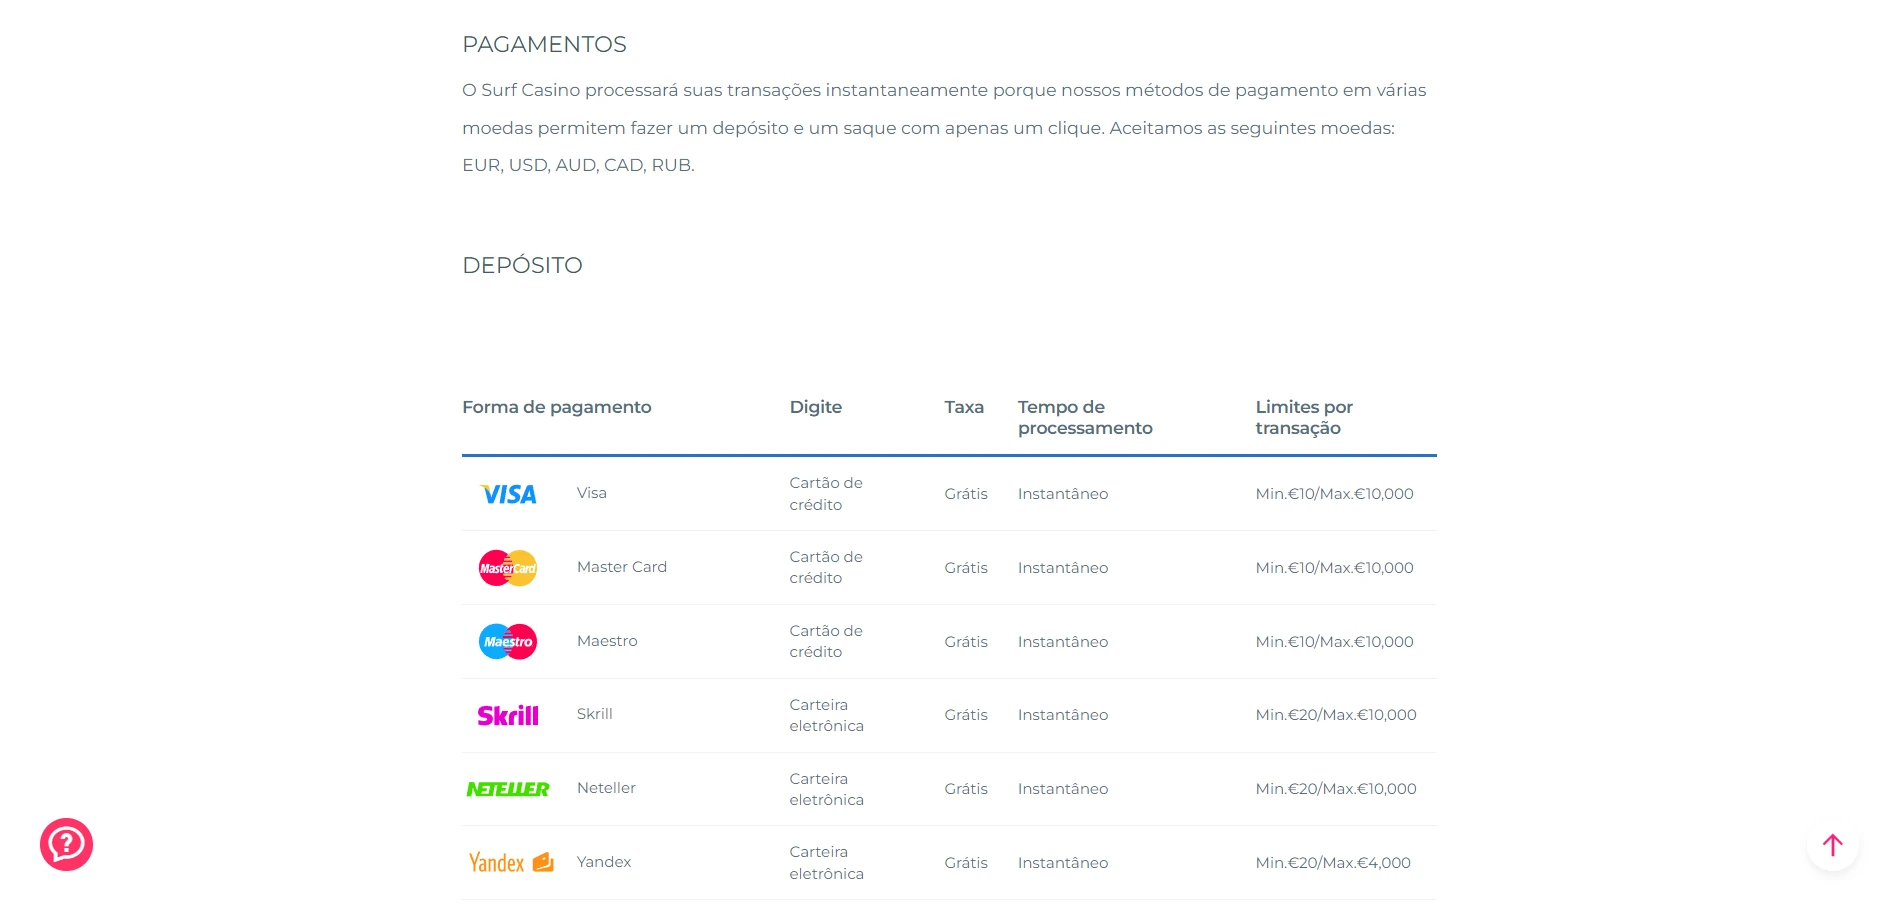Click 'Instantâneo' in the Yandex row
Screen dimensions: 1894x910
(x=1063, y=863)
